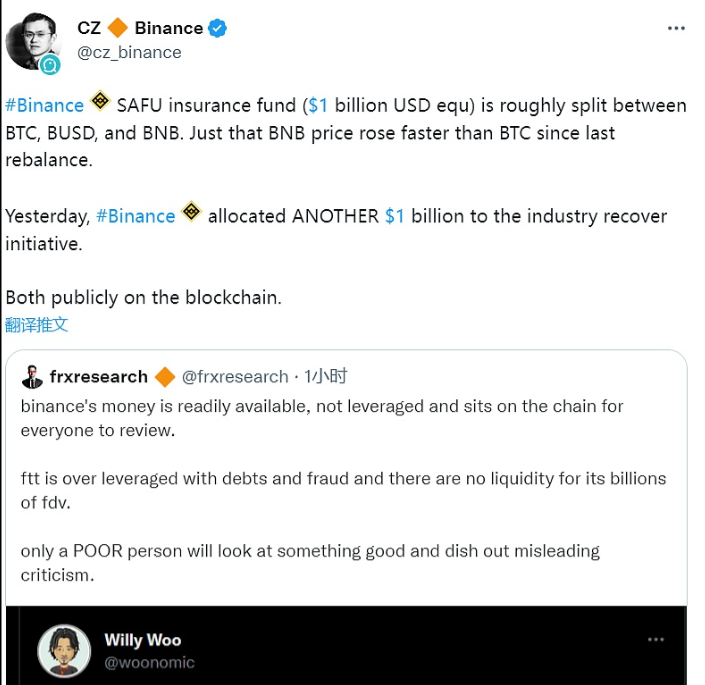Click the CZ Binance display name
705x685 pixels.
pos(139,28)
